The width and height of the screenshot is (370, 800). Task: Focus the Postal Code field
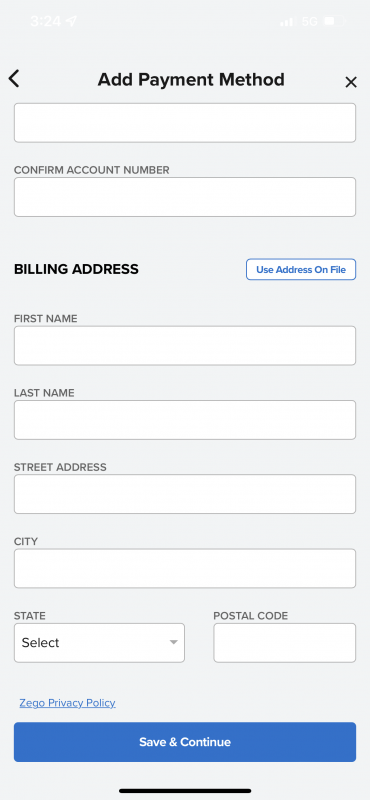285,643
